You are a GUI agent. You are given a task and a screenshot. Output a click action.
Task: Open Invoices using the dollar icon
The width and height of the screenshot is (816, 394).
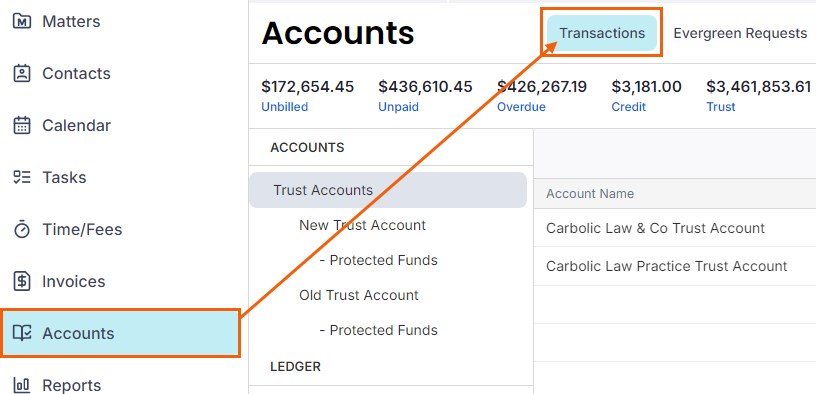coord(21,282)
